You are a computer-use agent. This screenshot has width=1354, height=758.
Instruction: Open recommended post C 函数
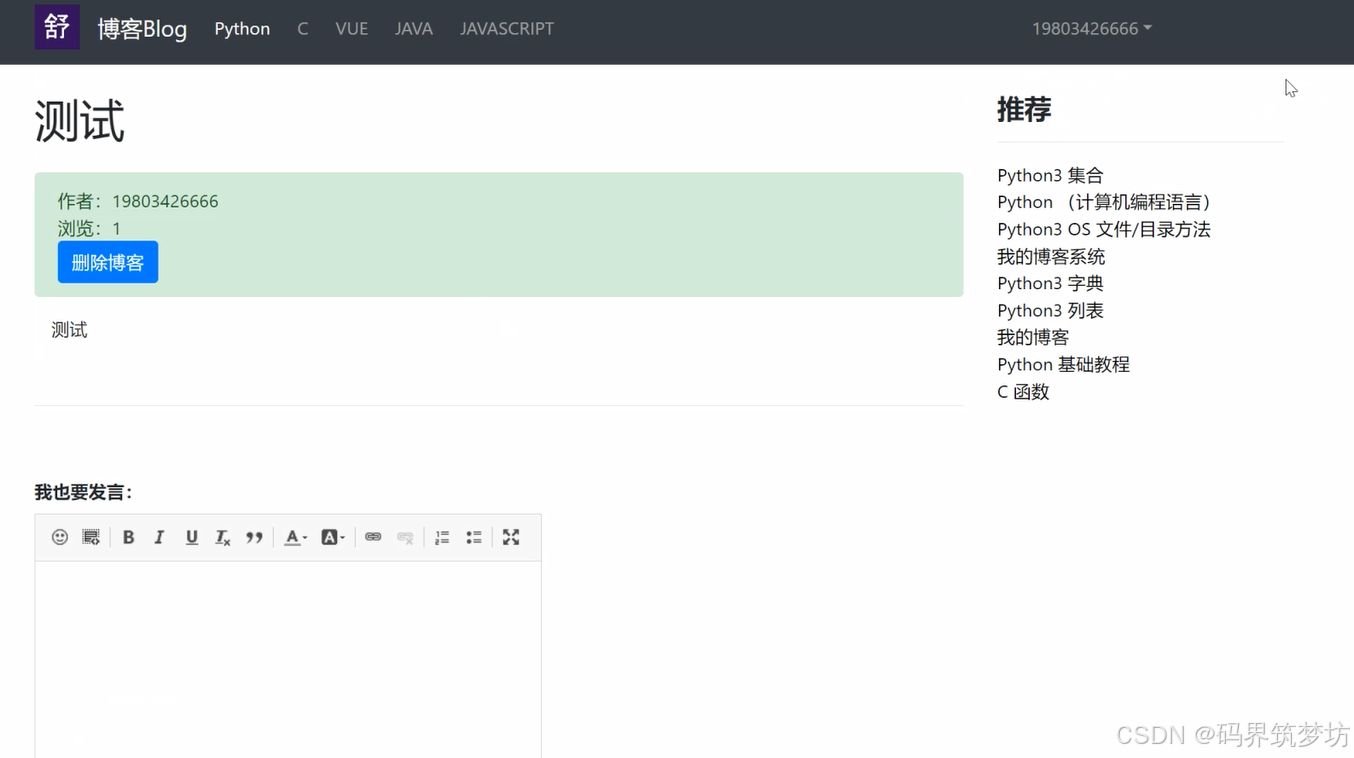(x=1023, y=392)
